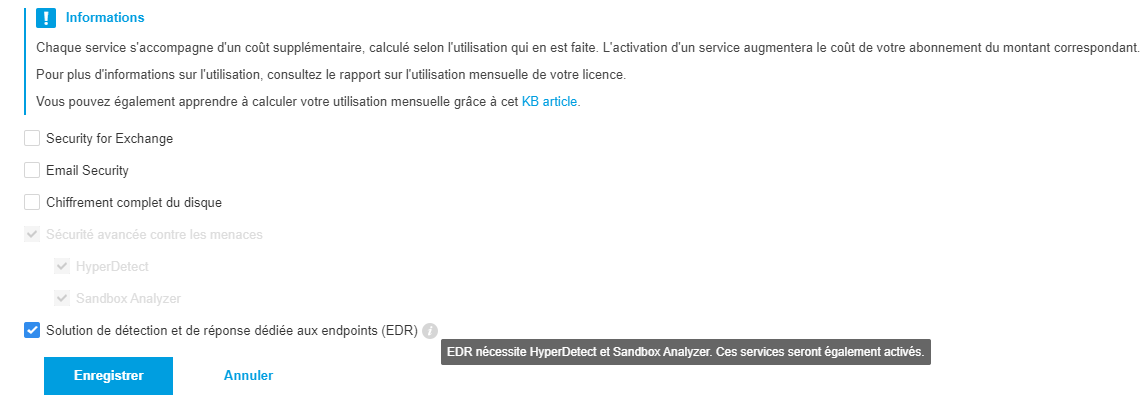Uncheck the EDR solution checkbox

click(32, 331)
